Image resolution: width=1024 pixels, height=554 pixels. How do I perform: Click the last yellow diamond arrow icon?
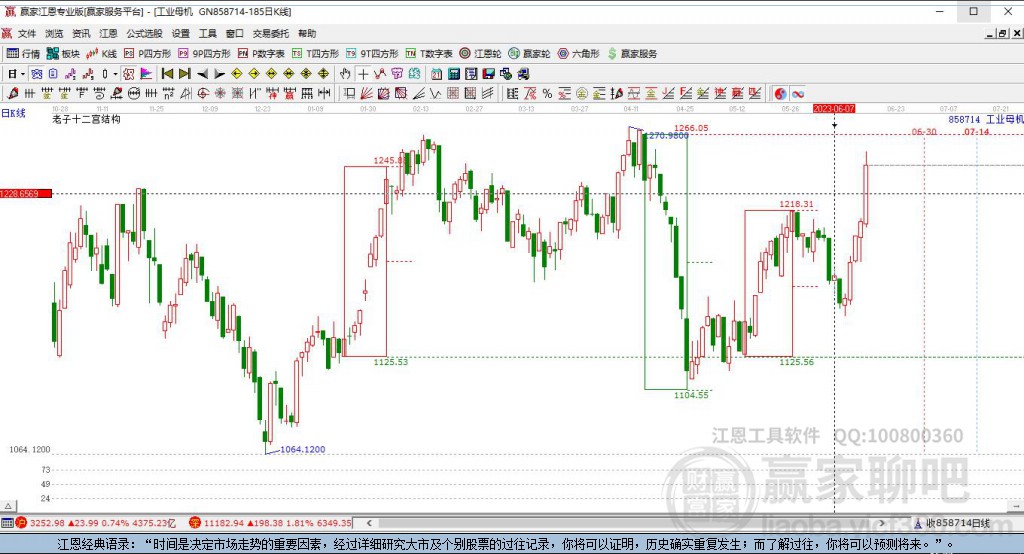(x=323, y=74)
